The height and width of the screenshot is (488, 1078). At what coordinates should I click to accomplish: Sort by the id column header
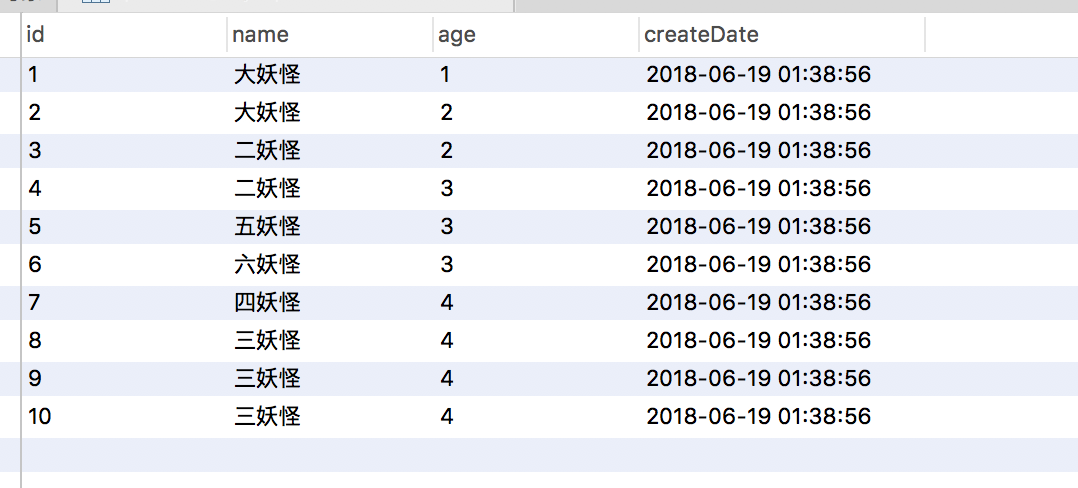point(35,35)
